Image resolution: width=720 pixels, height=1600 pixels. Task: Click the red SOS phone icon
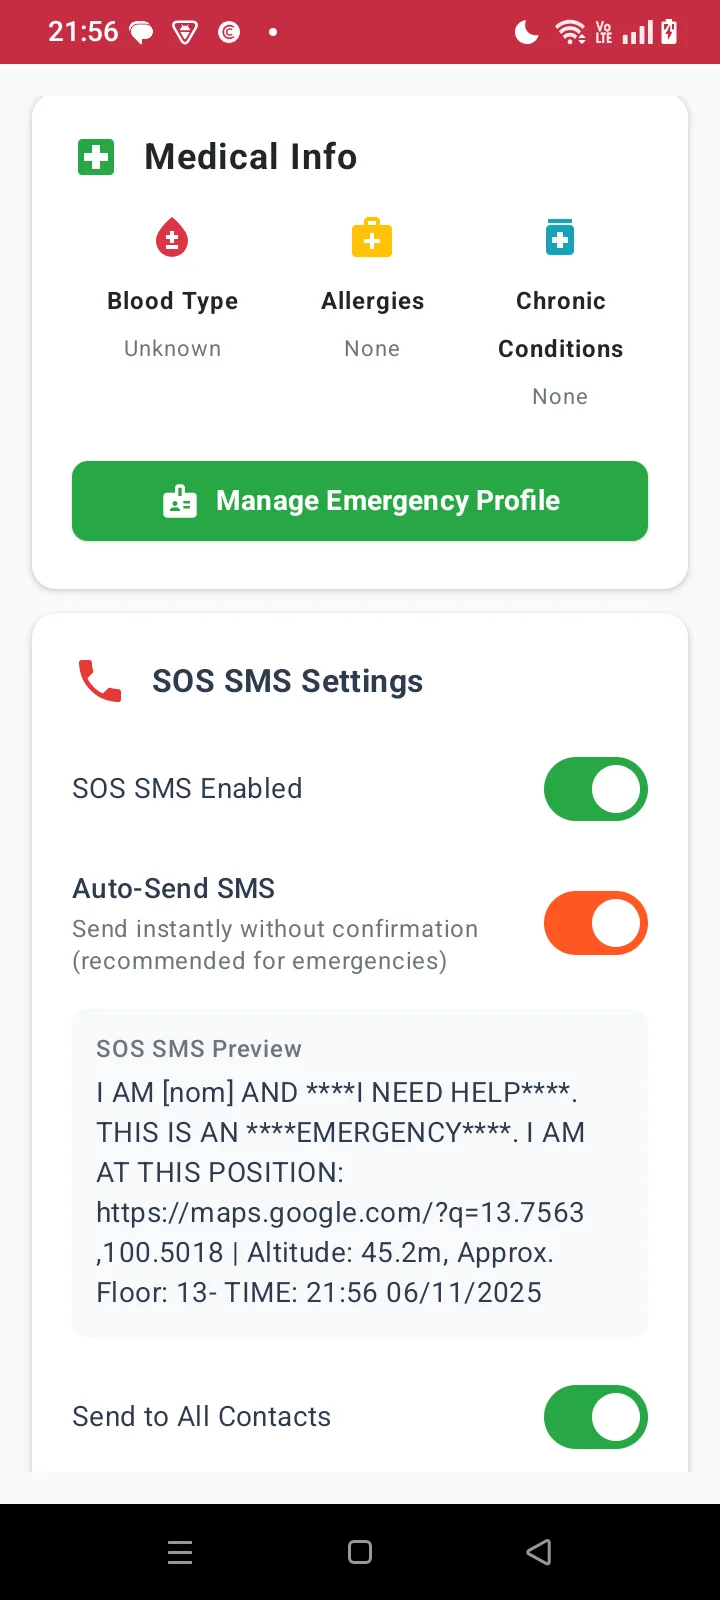pyautogui.click(x=97, y=680)
